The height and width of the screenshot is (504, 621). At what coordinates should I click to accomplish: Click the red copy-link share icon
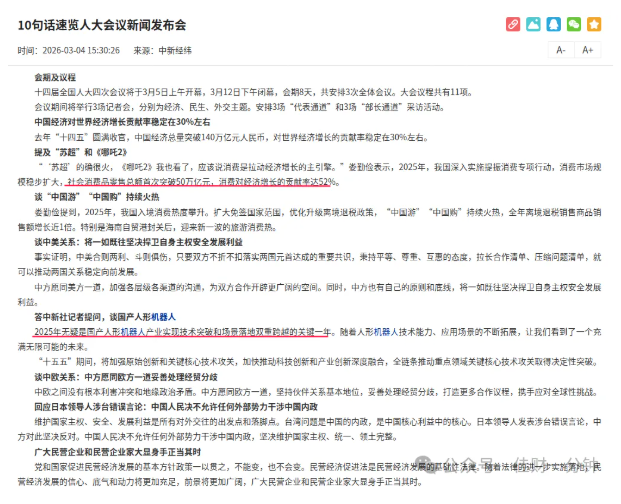coord(513,24)
